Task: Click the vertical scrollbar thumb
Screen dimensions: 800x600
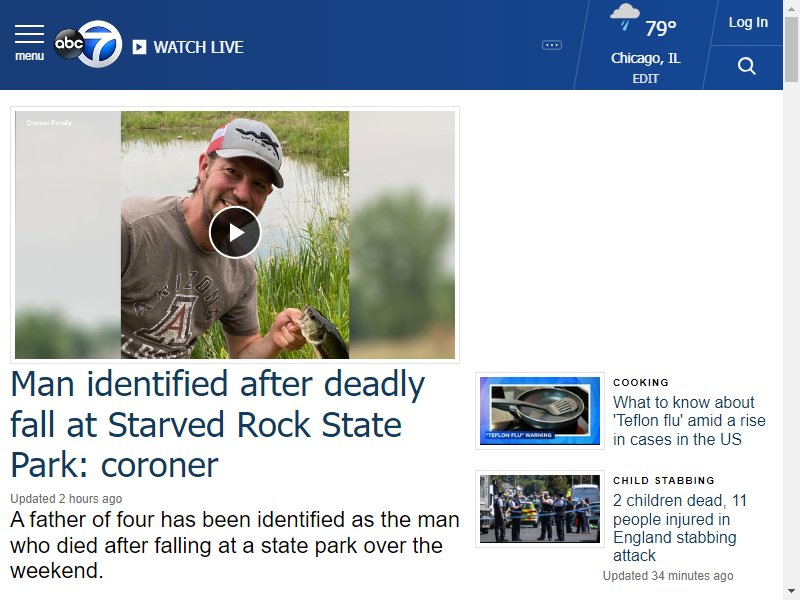Action: [x=791, y=49]
